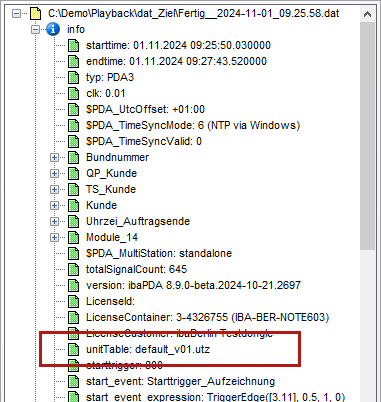Click the yellow dat file icon

point(35,13)
